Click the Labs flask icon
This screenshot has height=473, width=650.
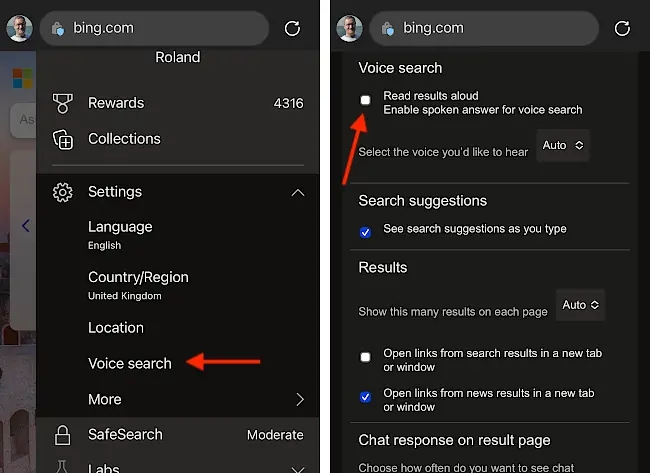tap(62, 466)
